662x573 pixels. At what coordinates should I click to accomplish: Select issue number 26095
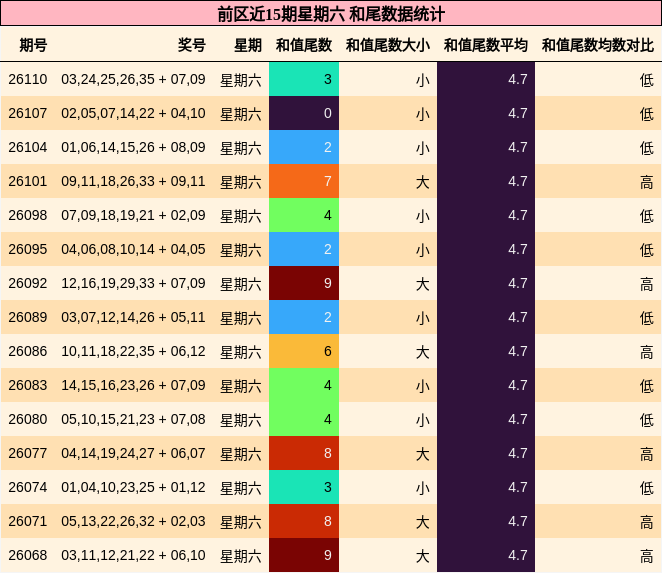coord(28,249)
